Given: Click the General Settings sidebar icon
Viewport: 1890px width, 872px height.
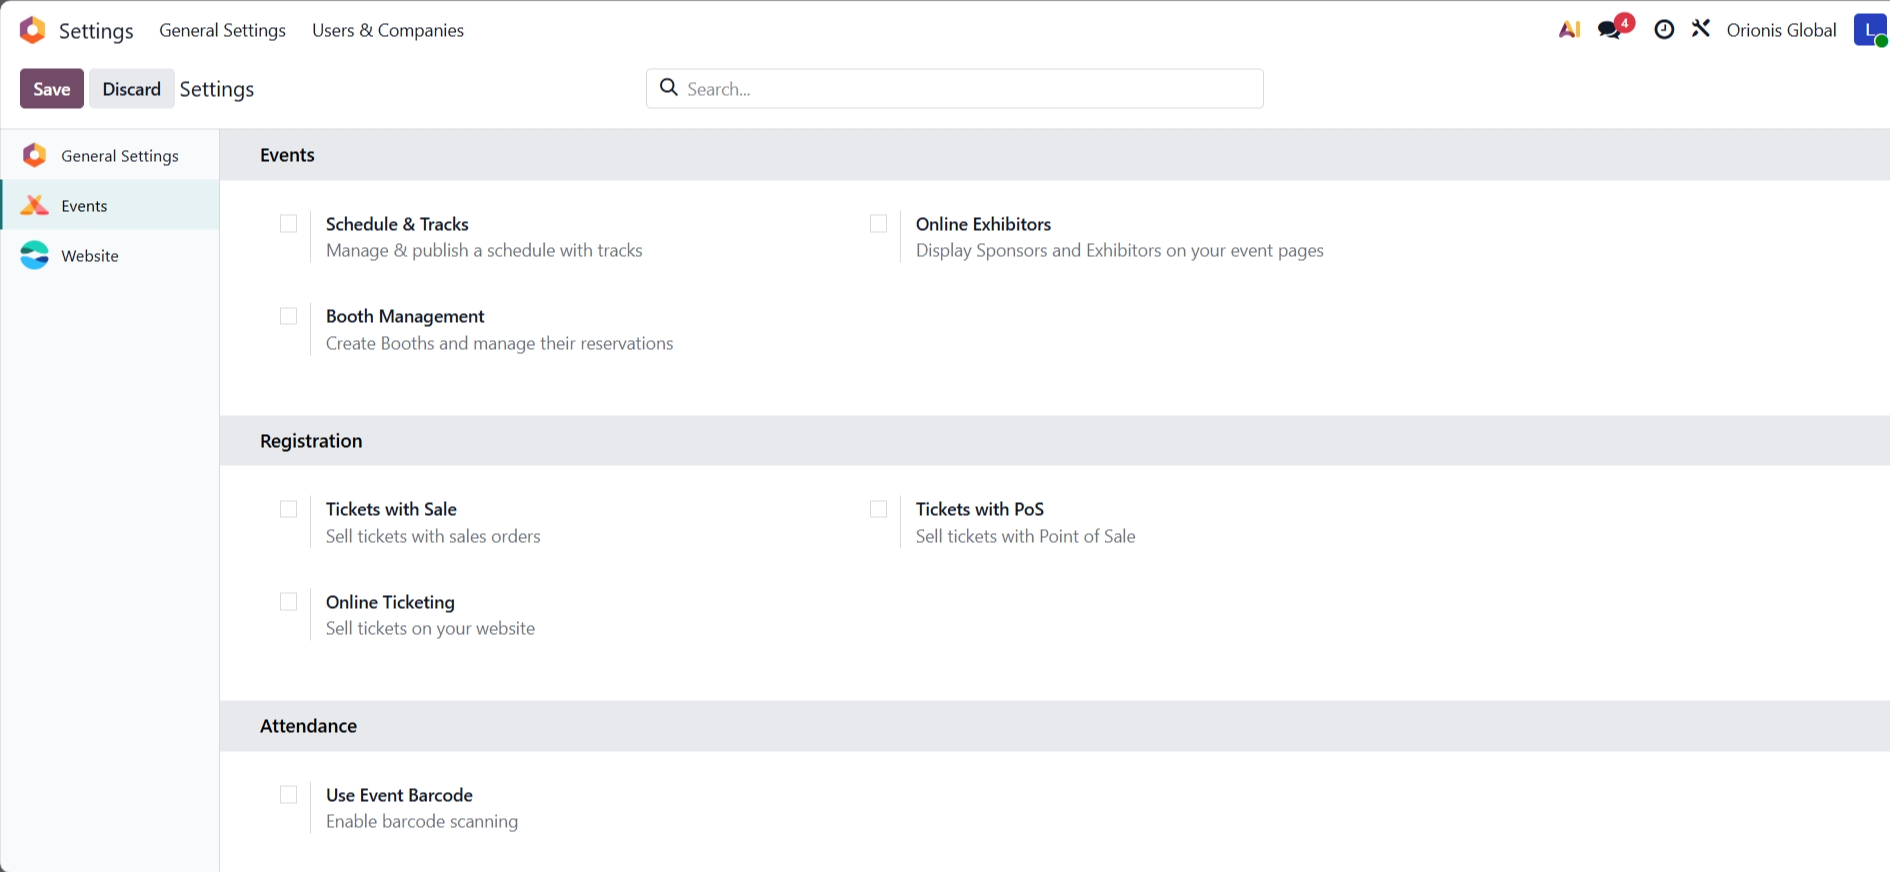Looking at the screenshot, I should click(x=35, y=155).
